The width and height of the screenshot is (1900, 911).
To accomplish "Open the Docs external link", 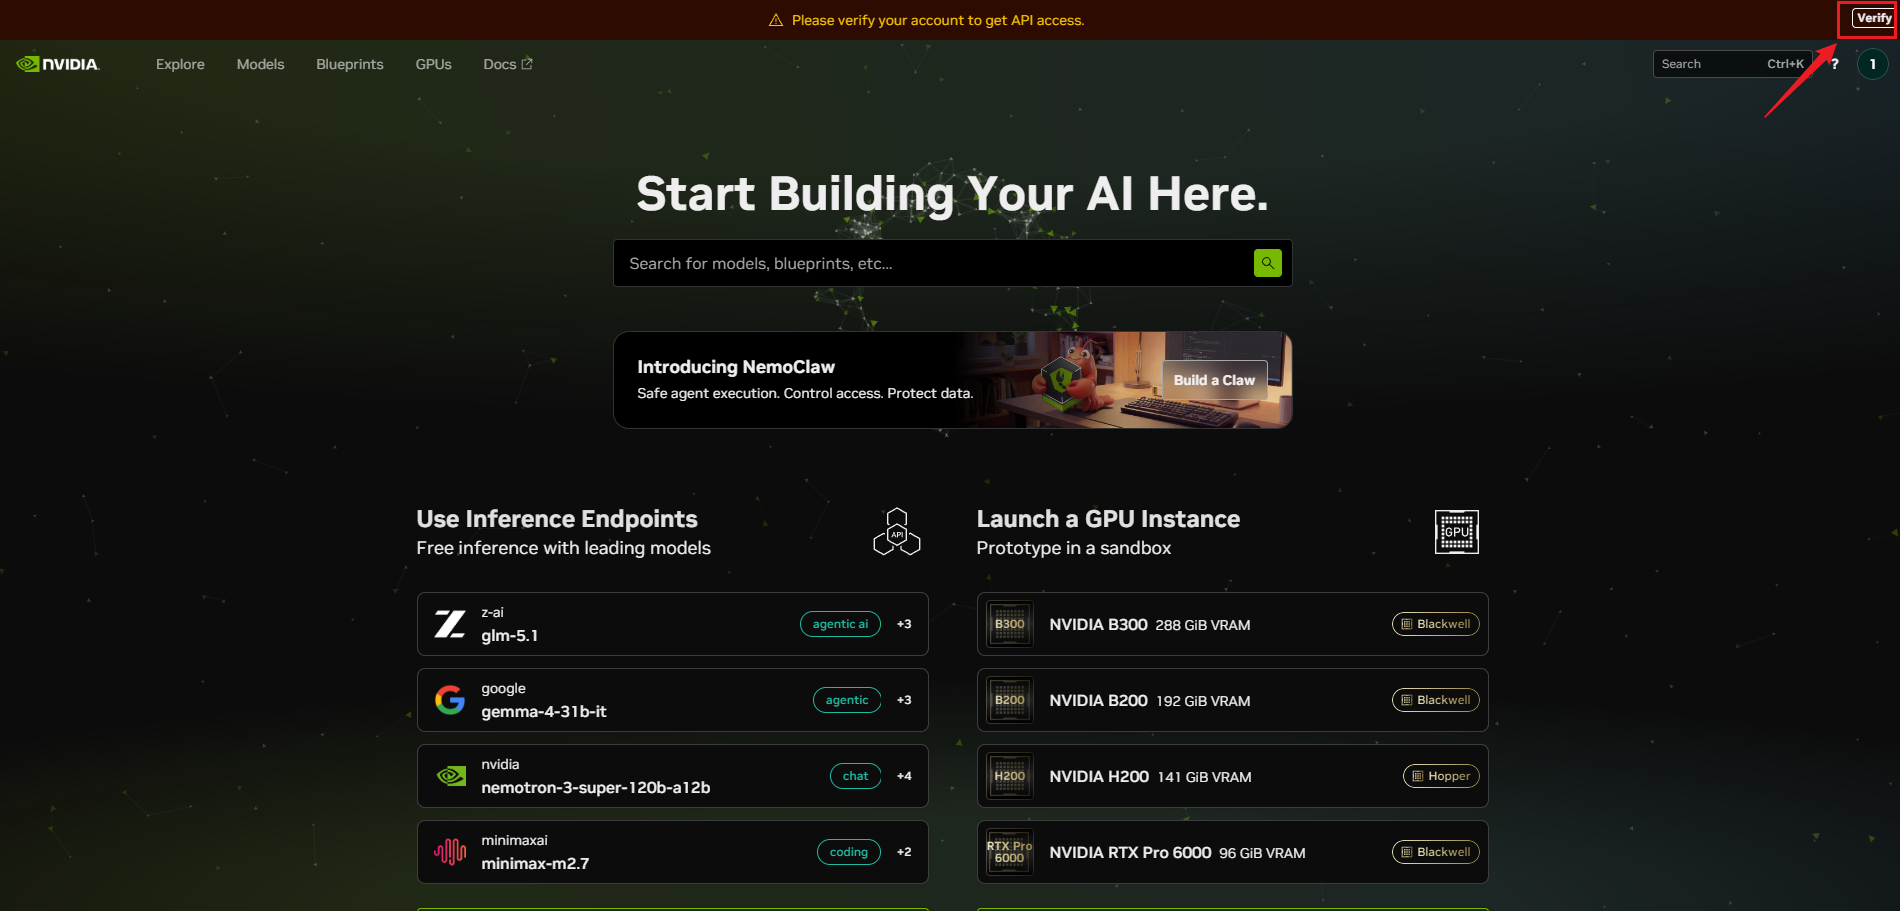I will coord(507,64).
